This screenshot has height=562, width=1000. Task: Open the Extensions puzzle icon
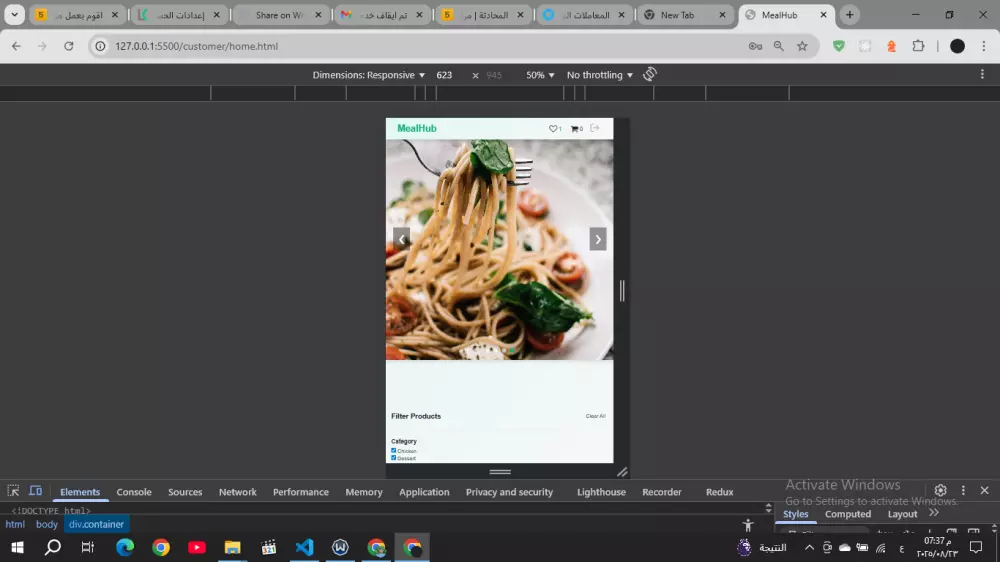pyautogui.click(x=918, y=46)
